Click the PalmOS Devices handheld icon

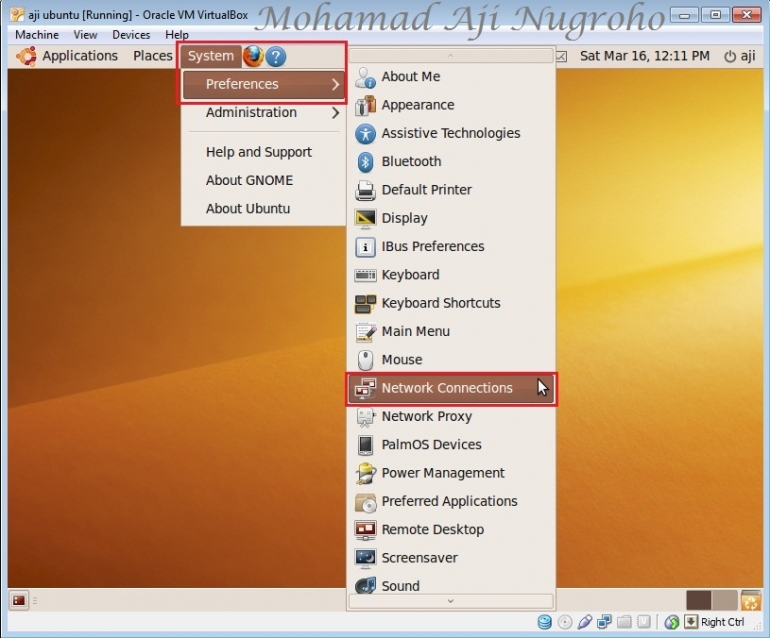pyautogui.click(x=365, y=445)
